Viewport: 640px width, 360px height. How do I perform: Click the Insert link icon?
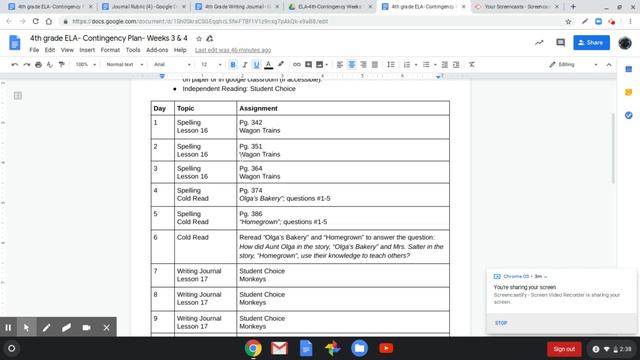click(297, 64)
